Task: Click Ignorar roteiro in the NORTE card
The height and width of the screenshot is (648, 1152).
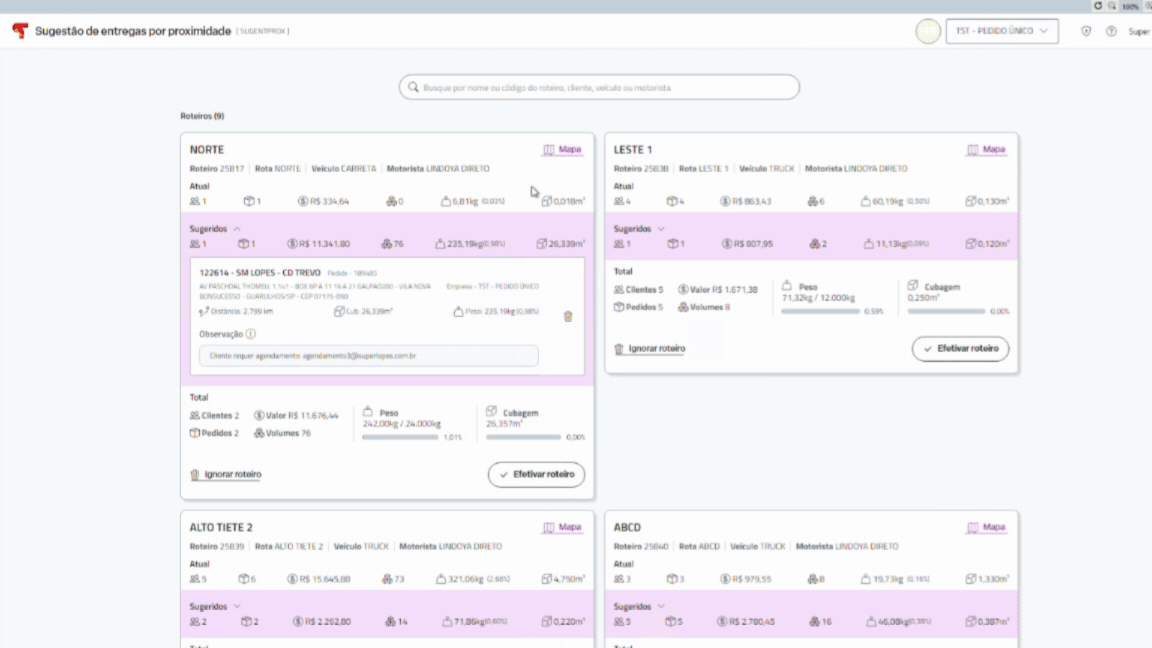Action: coord(226,474)
